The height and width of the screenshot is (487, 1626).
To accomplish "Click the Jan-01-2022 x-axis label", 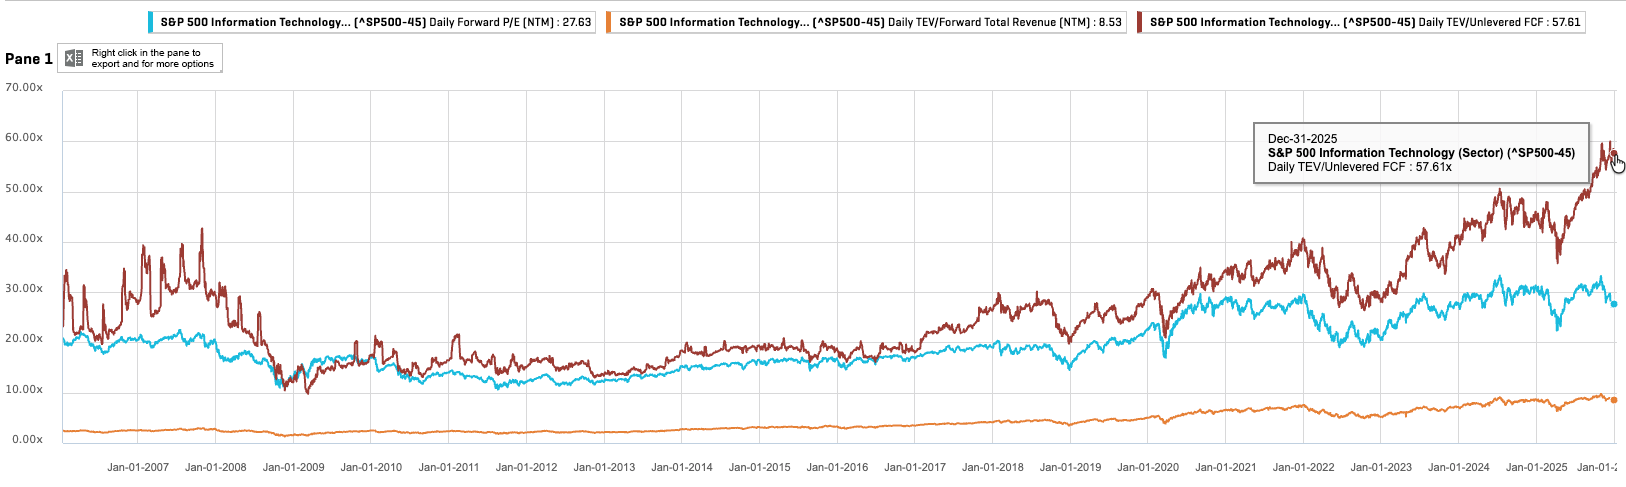I will [1304, 467].
